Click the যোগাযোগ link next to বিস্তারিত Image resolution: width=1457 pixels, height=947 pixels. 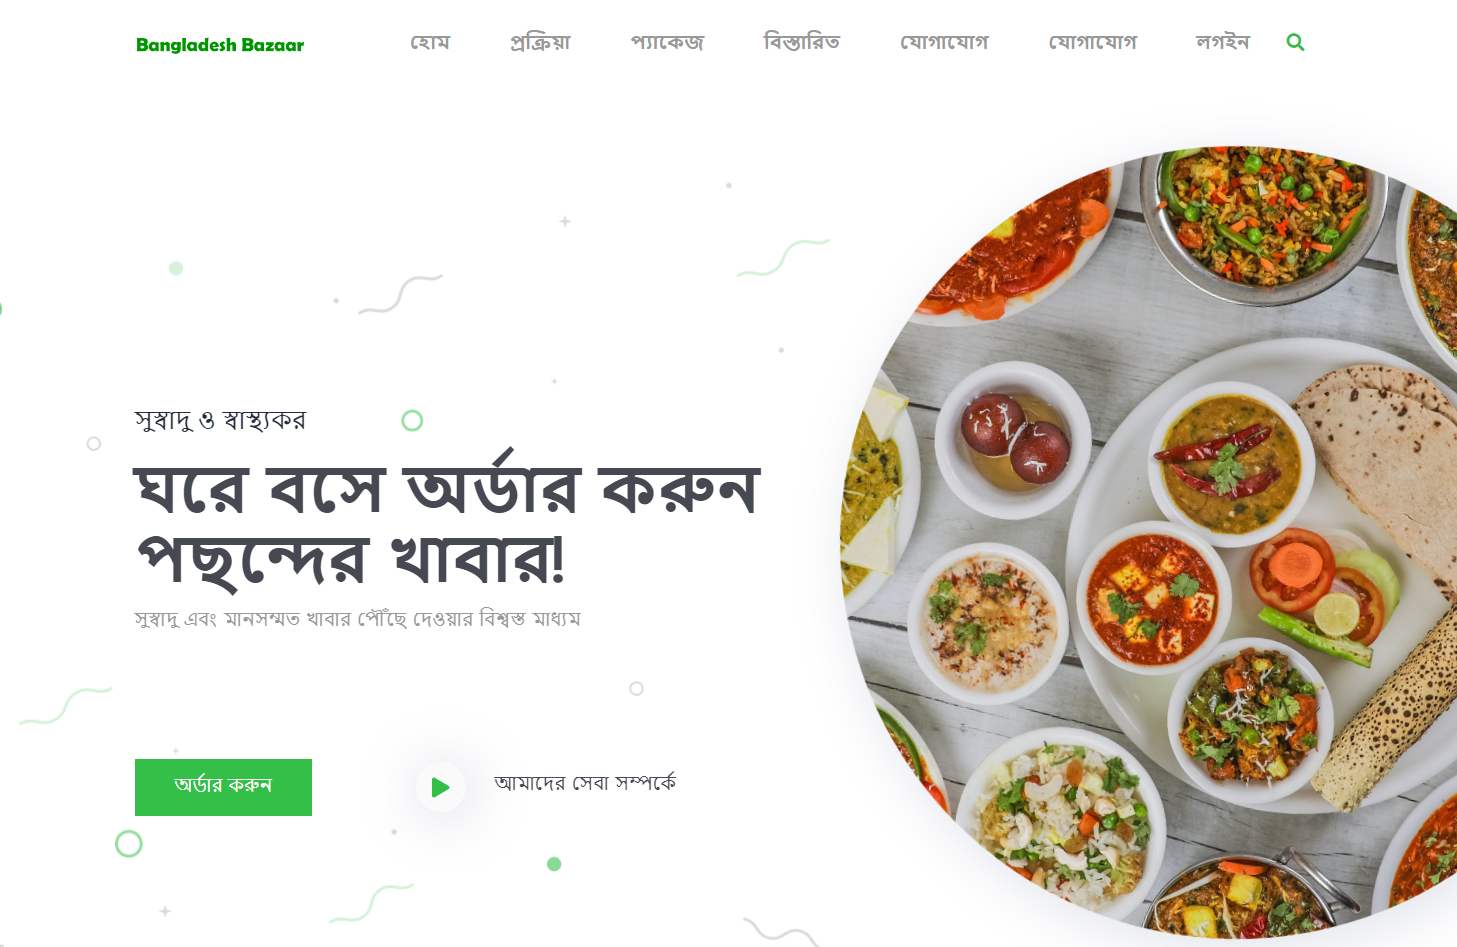[944, 42]
